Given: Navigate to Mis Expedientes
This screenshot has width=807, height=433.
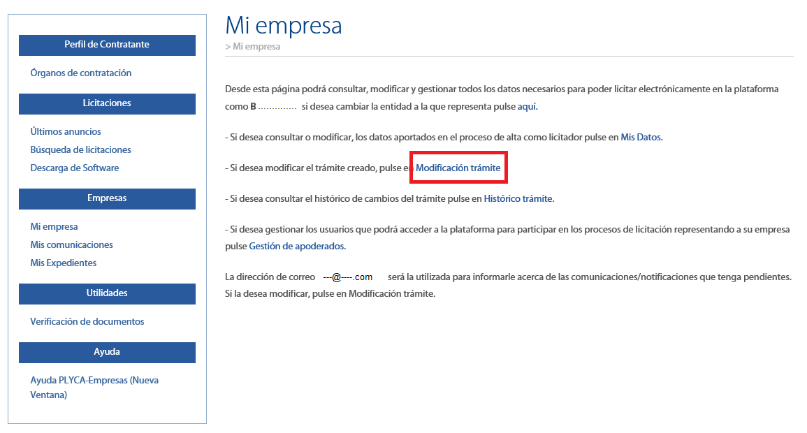Looking at the screenshot, I should pyautogui.click(x=64, y=263).
